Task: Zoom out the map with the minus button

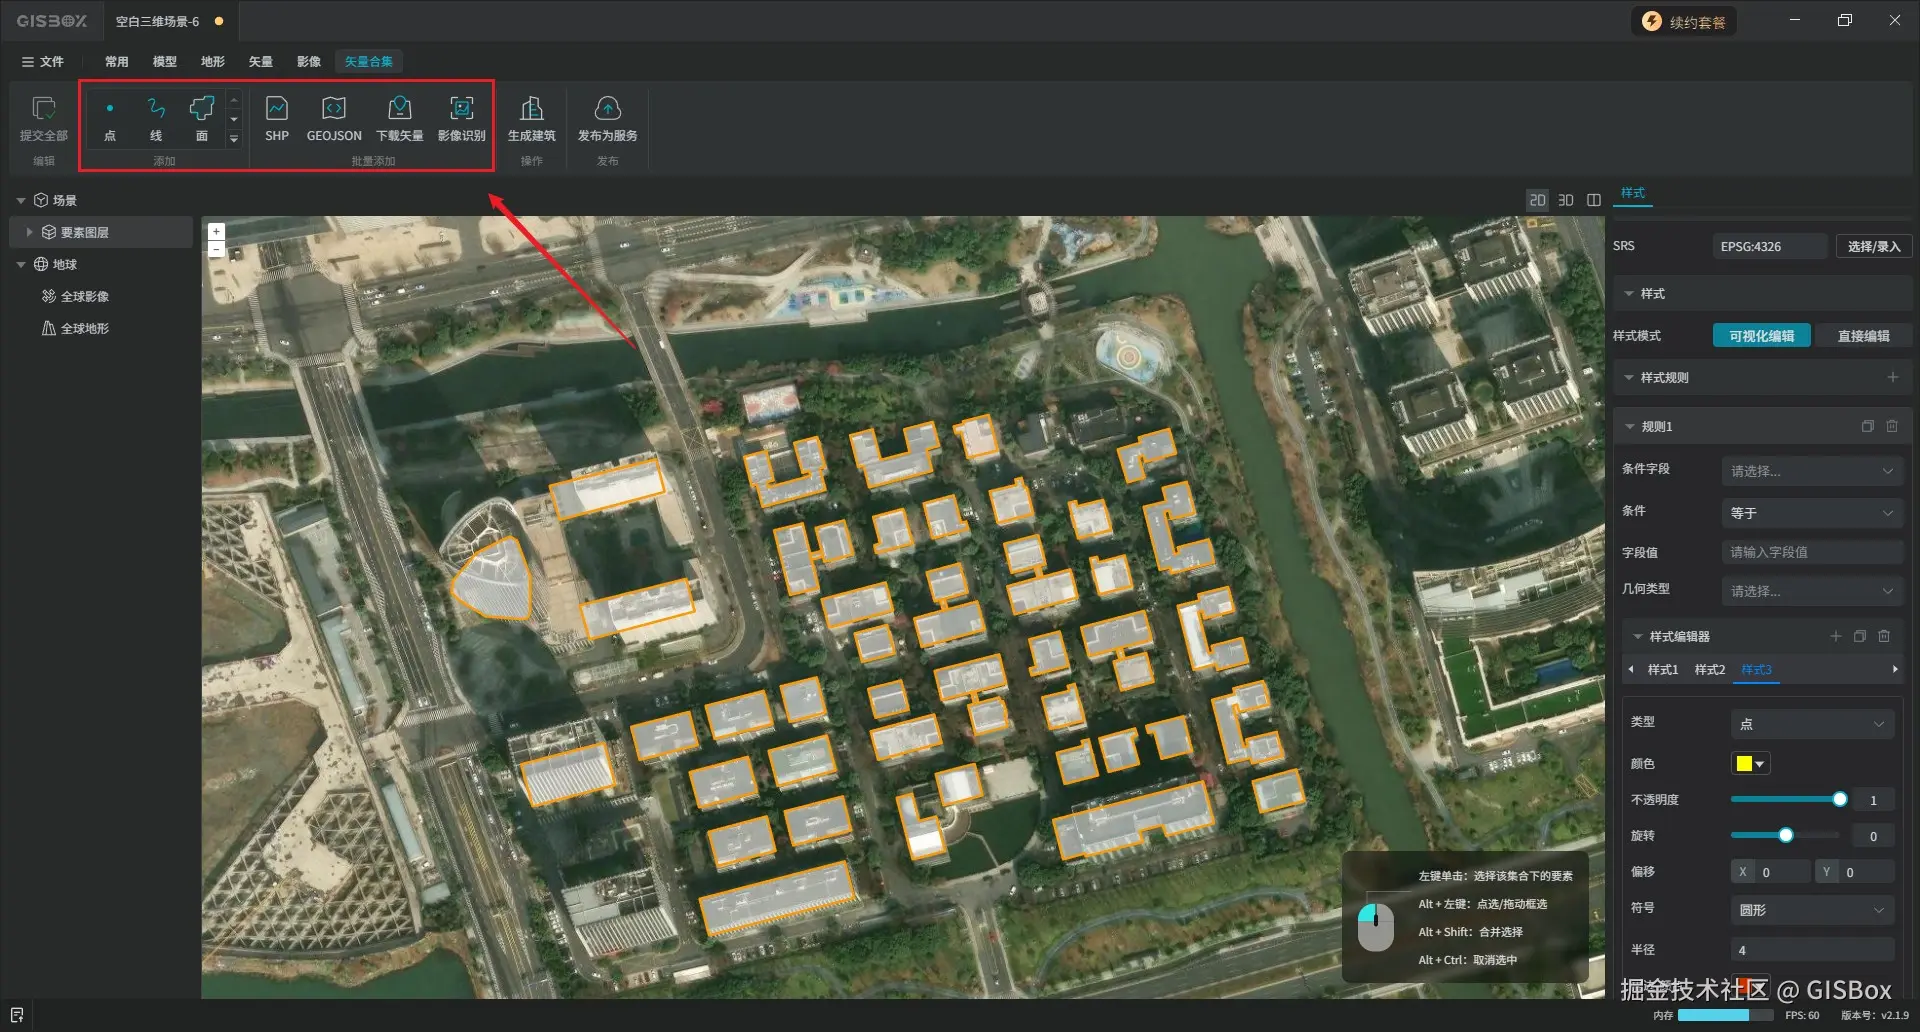Action: (216, 249)
